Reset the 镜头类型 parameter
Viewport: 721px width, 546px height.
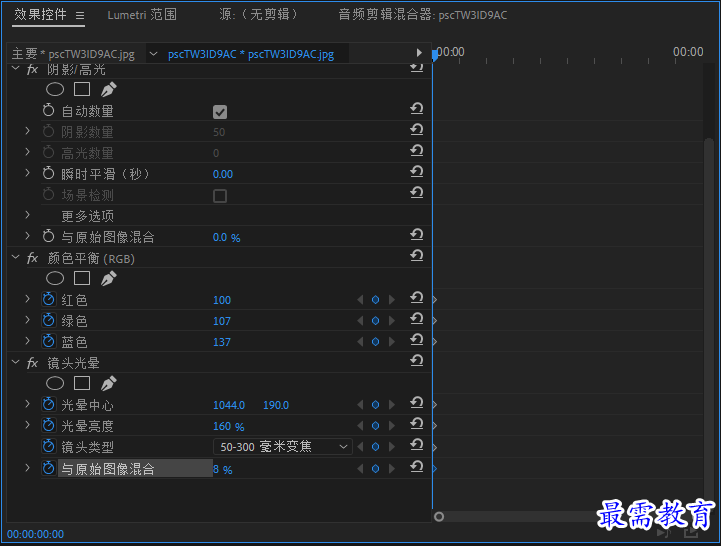(417, 445)
